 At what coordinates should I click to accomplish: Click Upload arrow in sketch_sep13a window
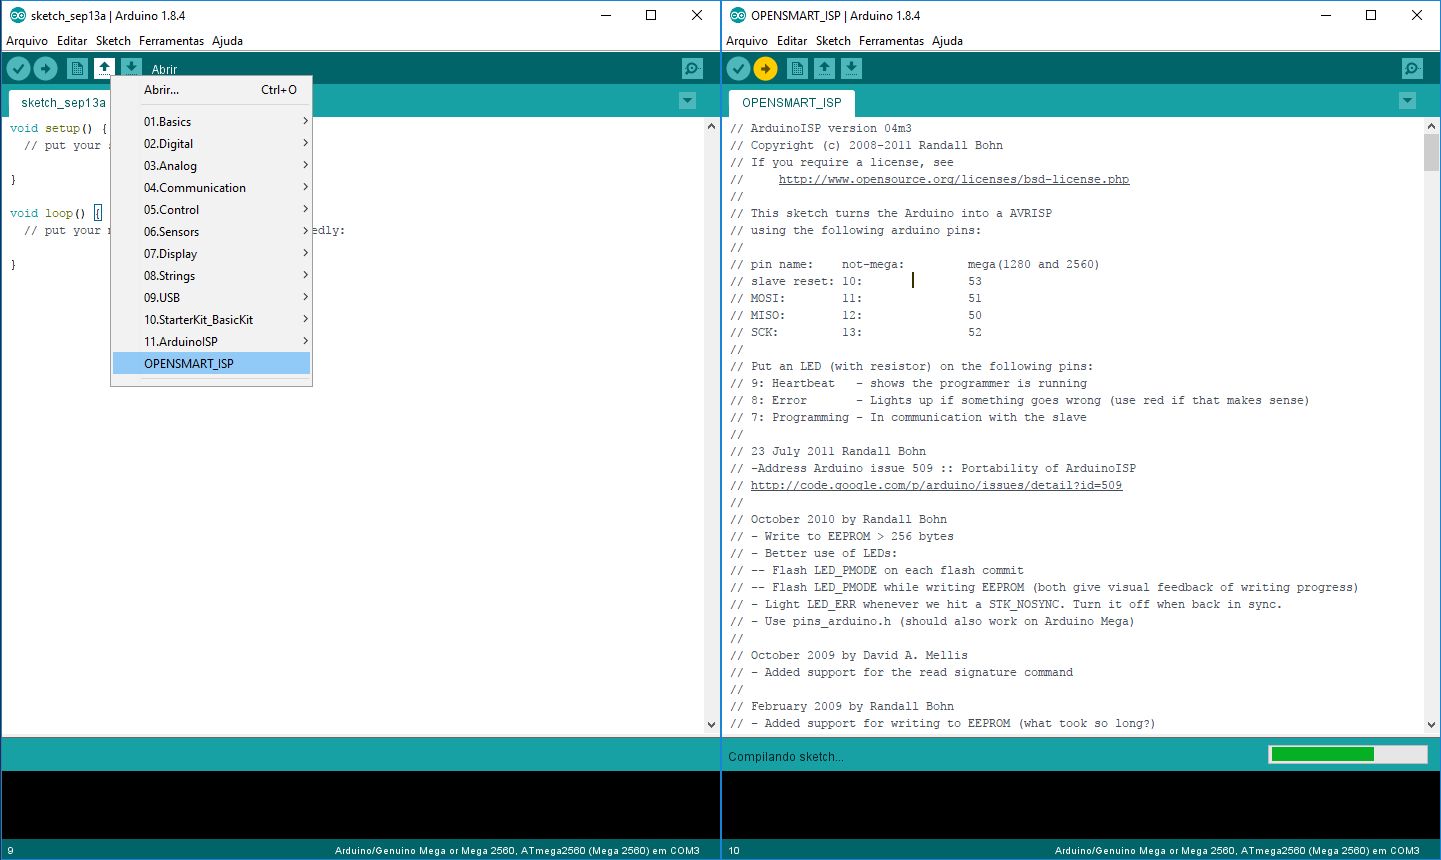coord(45,68)
